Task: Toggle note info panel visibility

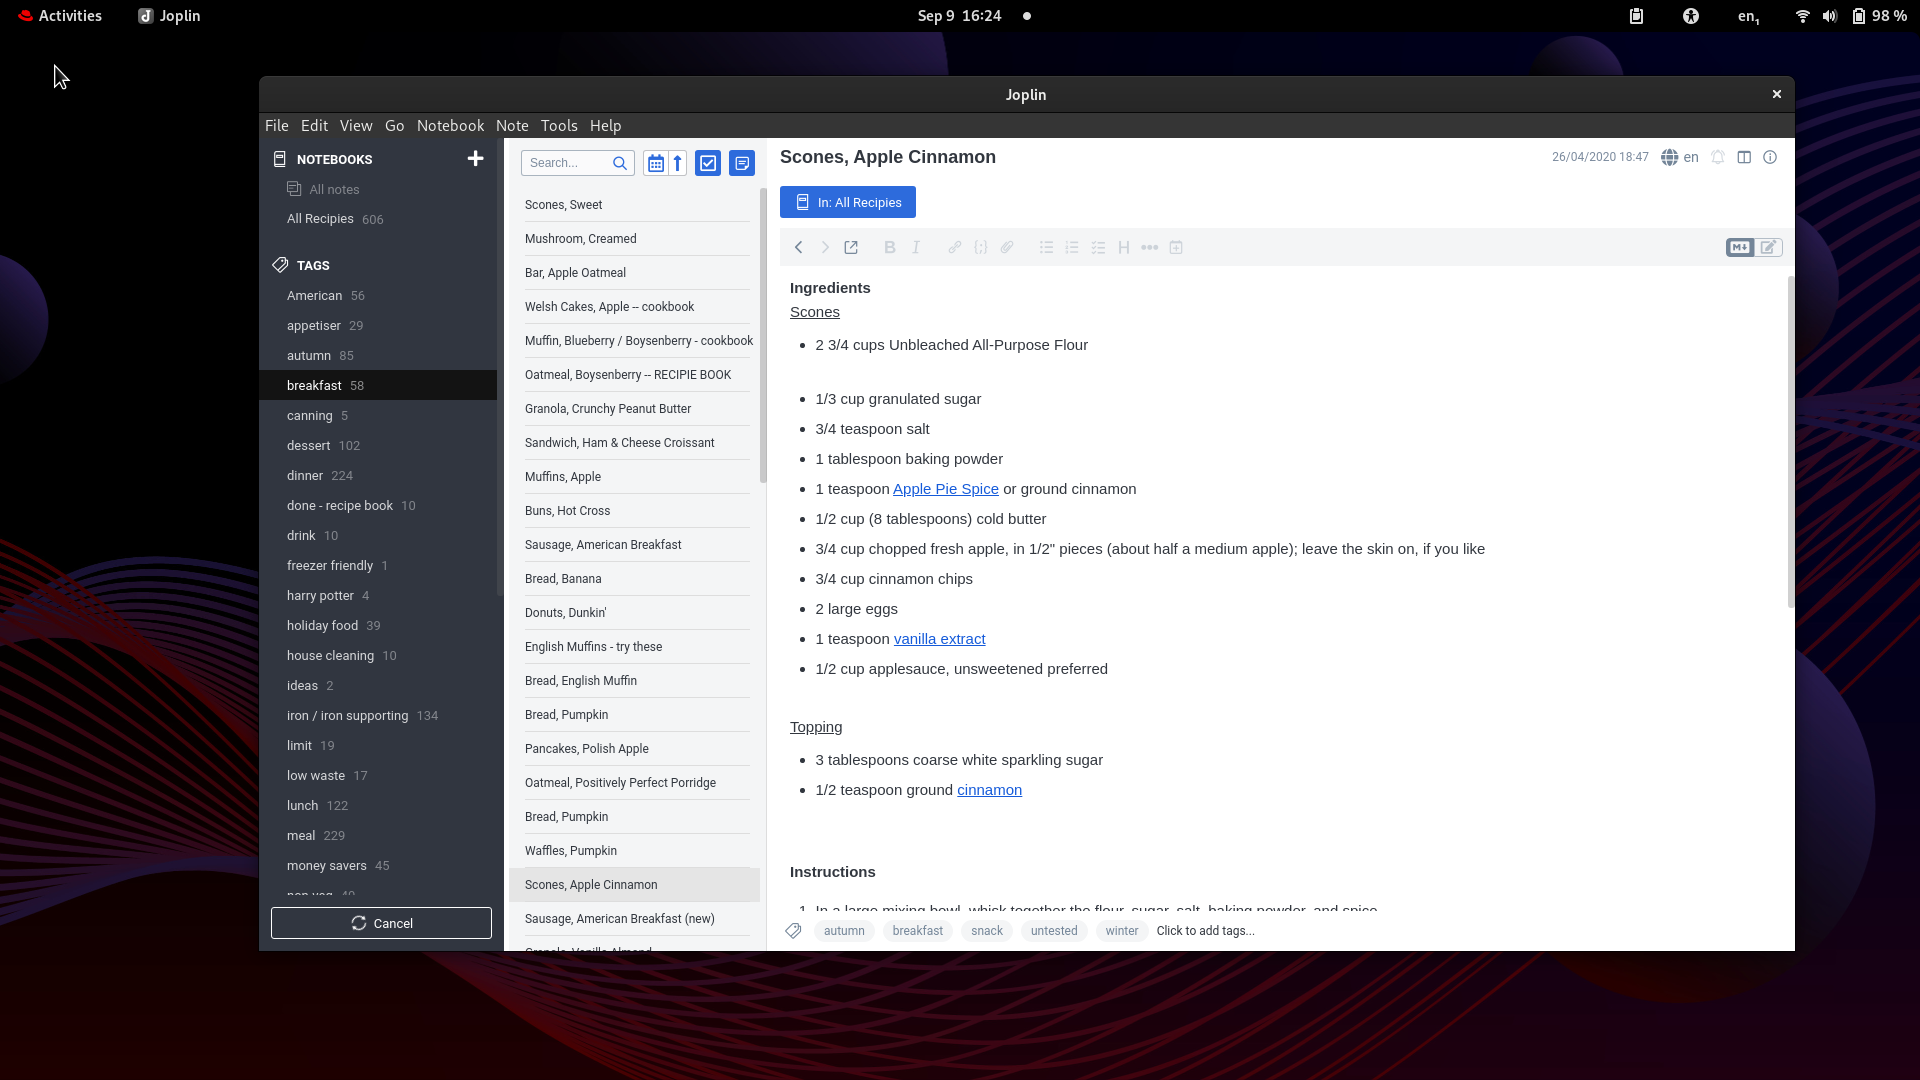Action: coord(1771,157)
